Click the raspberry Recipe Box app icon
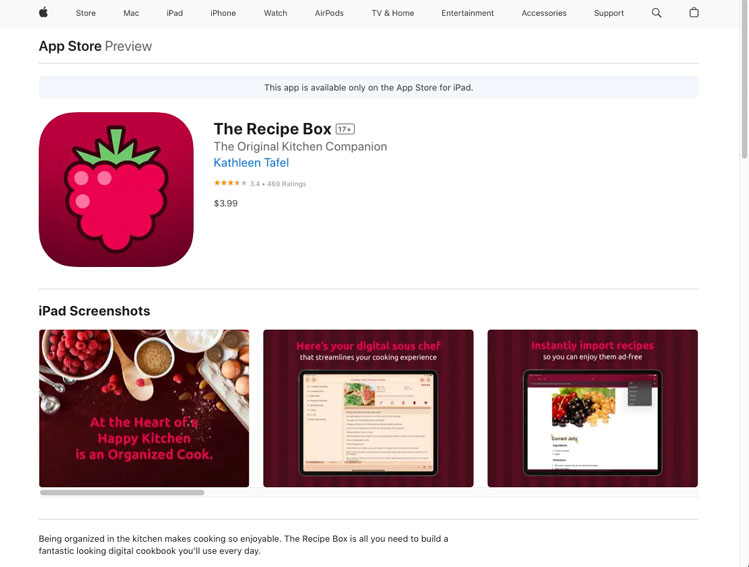 pyautogui.click(x=116, y=189)
